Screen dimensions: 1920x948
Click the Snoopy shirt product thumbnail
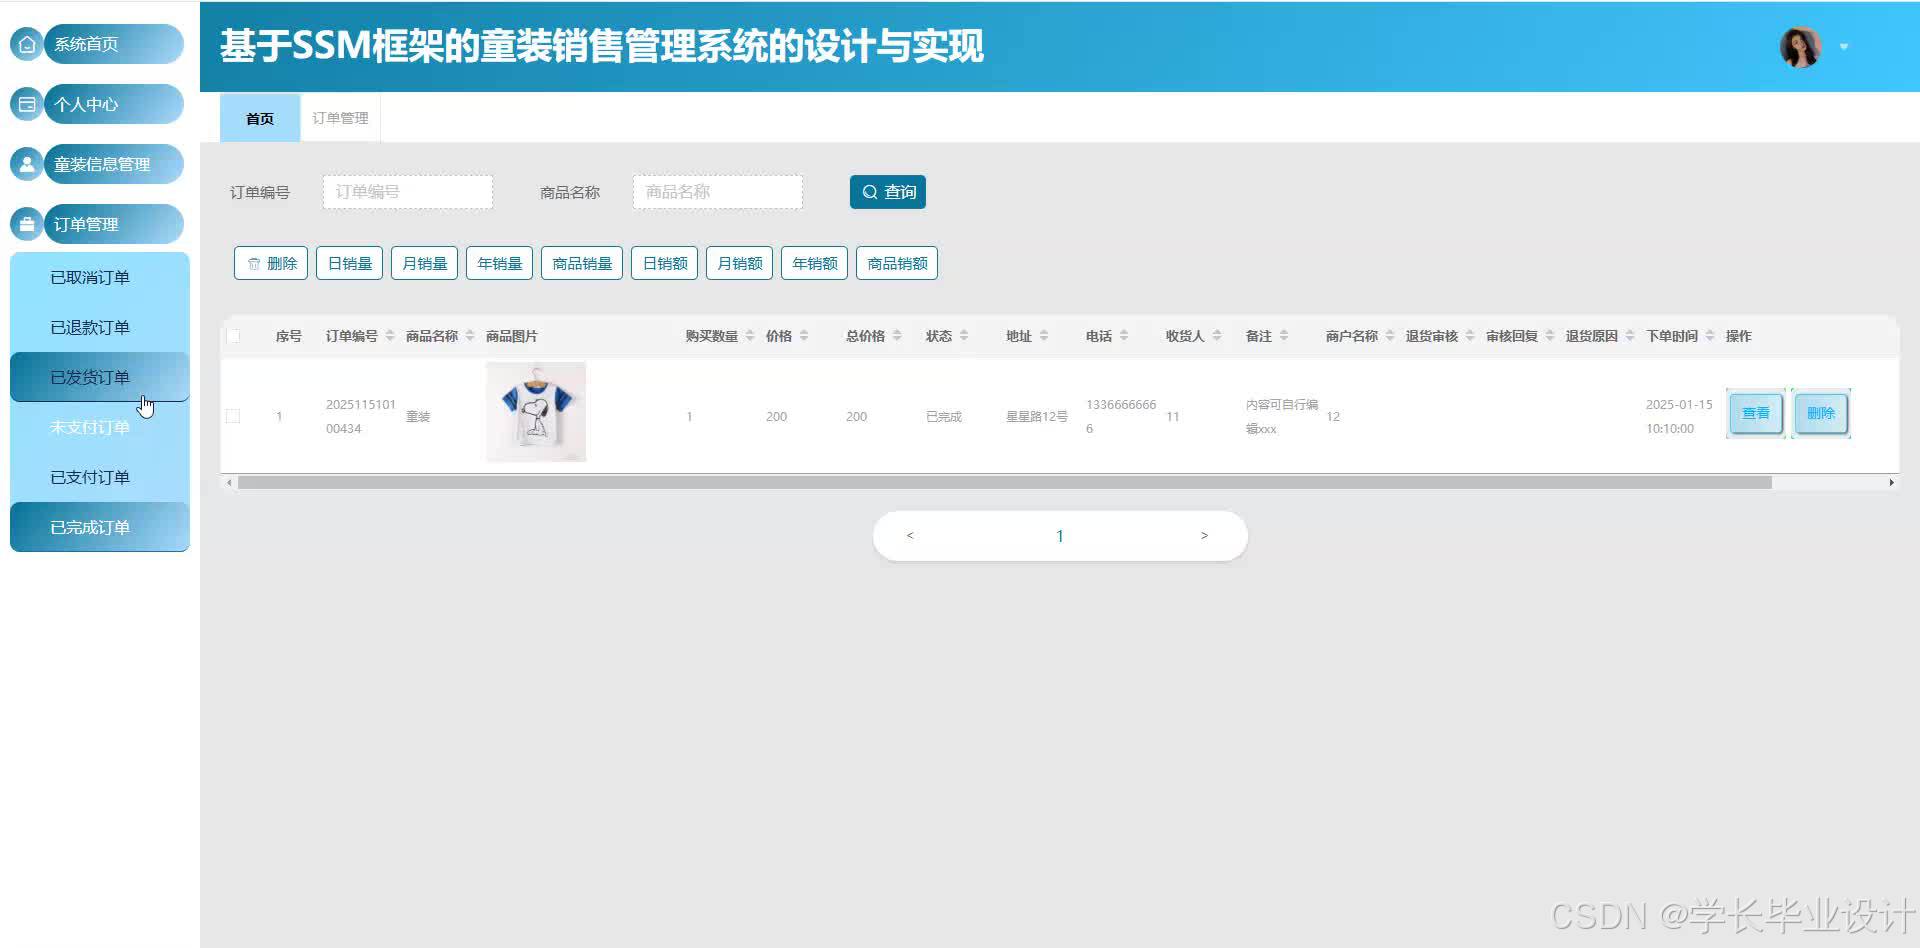click(536, 412)
